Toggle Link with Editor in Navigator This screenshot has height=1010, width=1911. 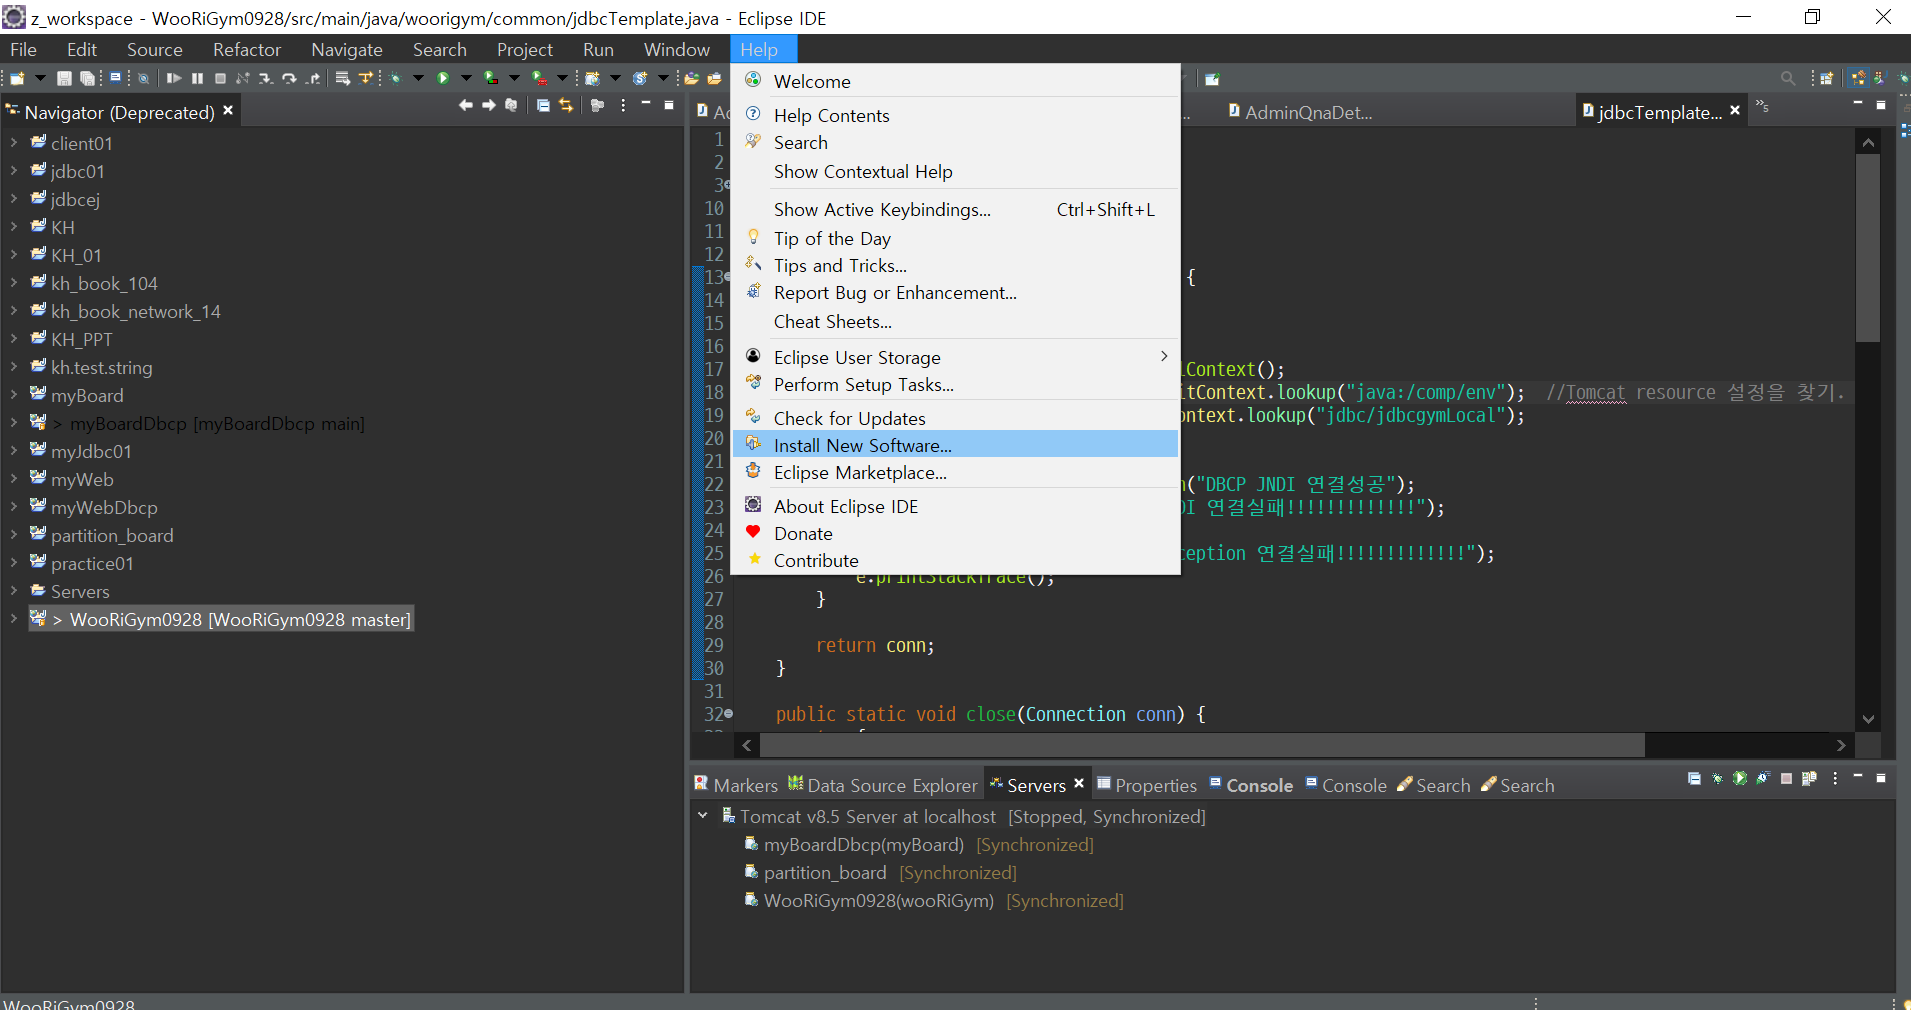[566, 105]
